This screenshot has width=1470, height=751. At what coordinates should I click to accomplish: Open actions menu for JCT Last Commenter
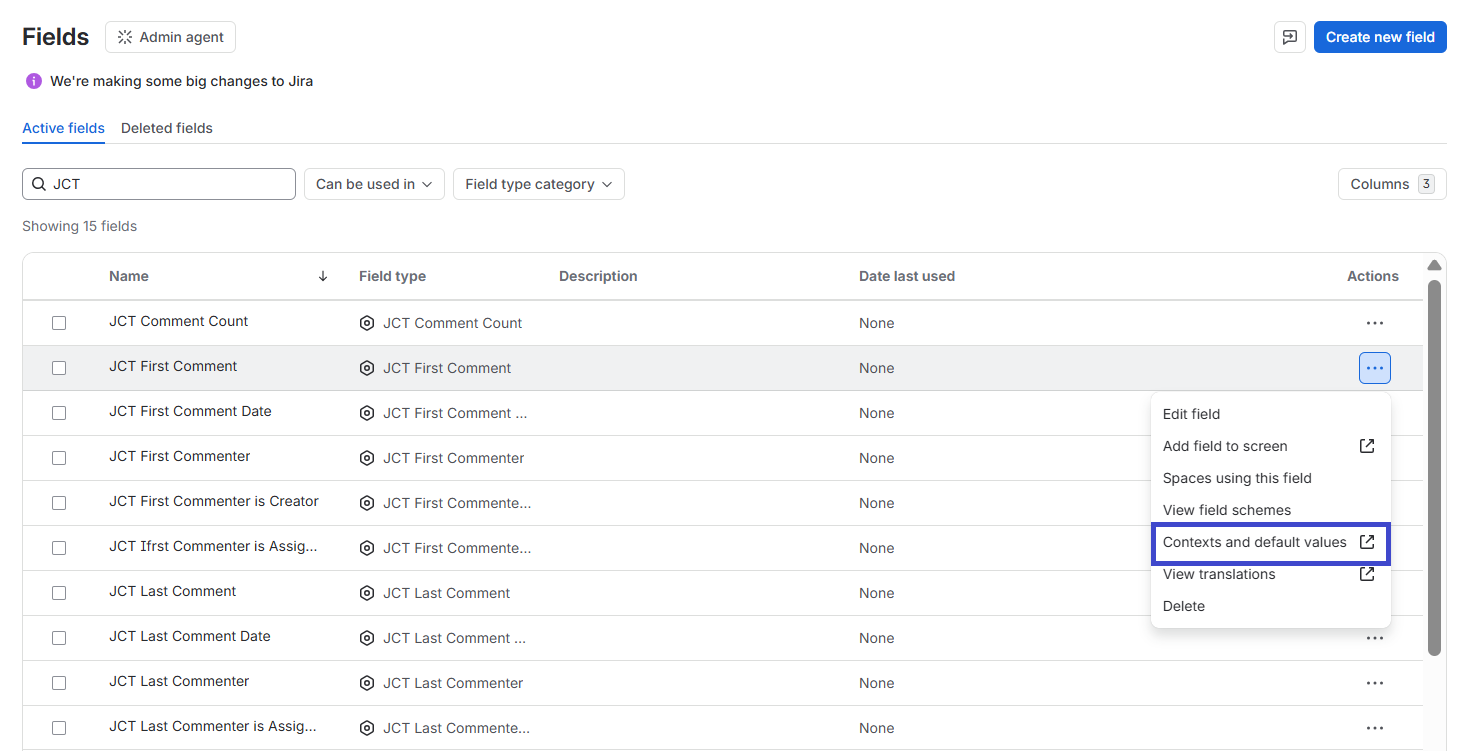(1375, 683)
